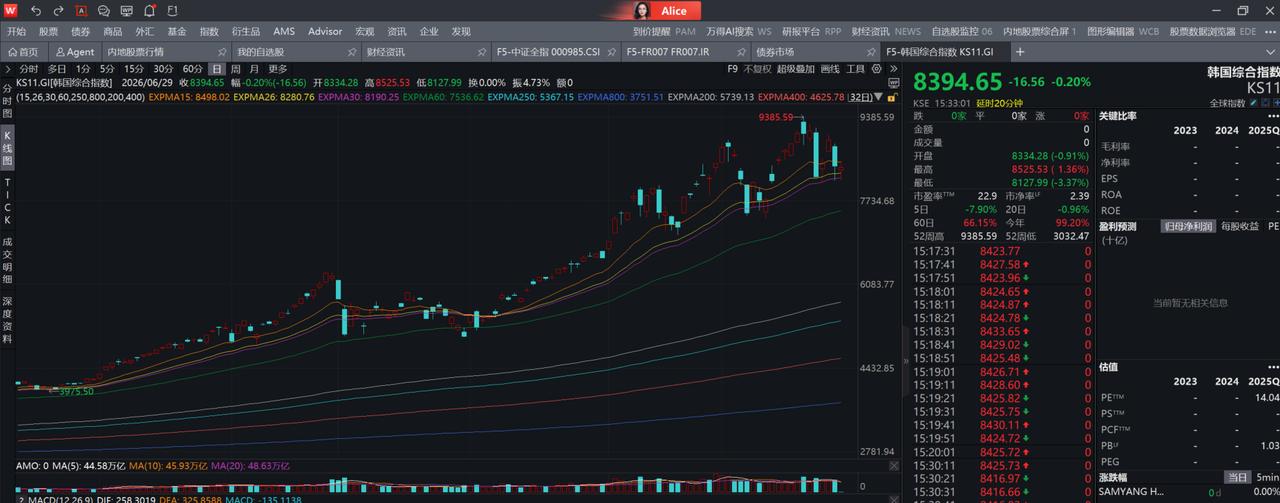Screen dimensions: 1280x503
Task: Switch sidebar to TICK view
Action: coord(7,201)
